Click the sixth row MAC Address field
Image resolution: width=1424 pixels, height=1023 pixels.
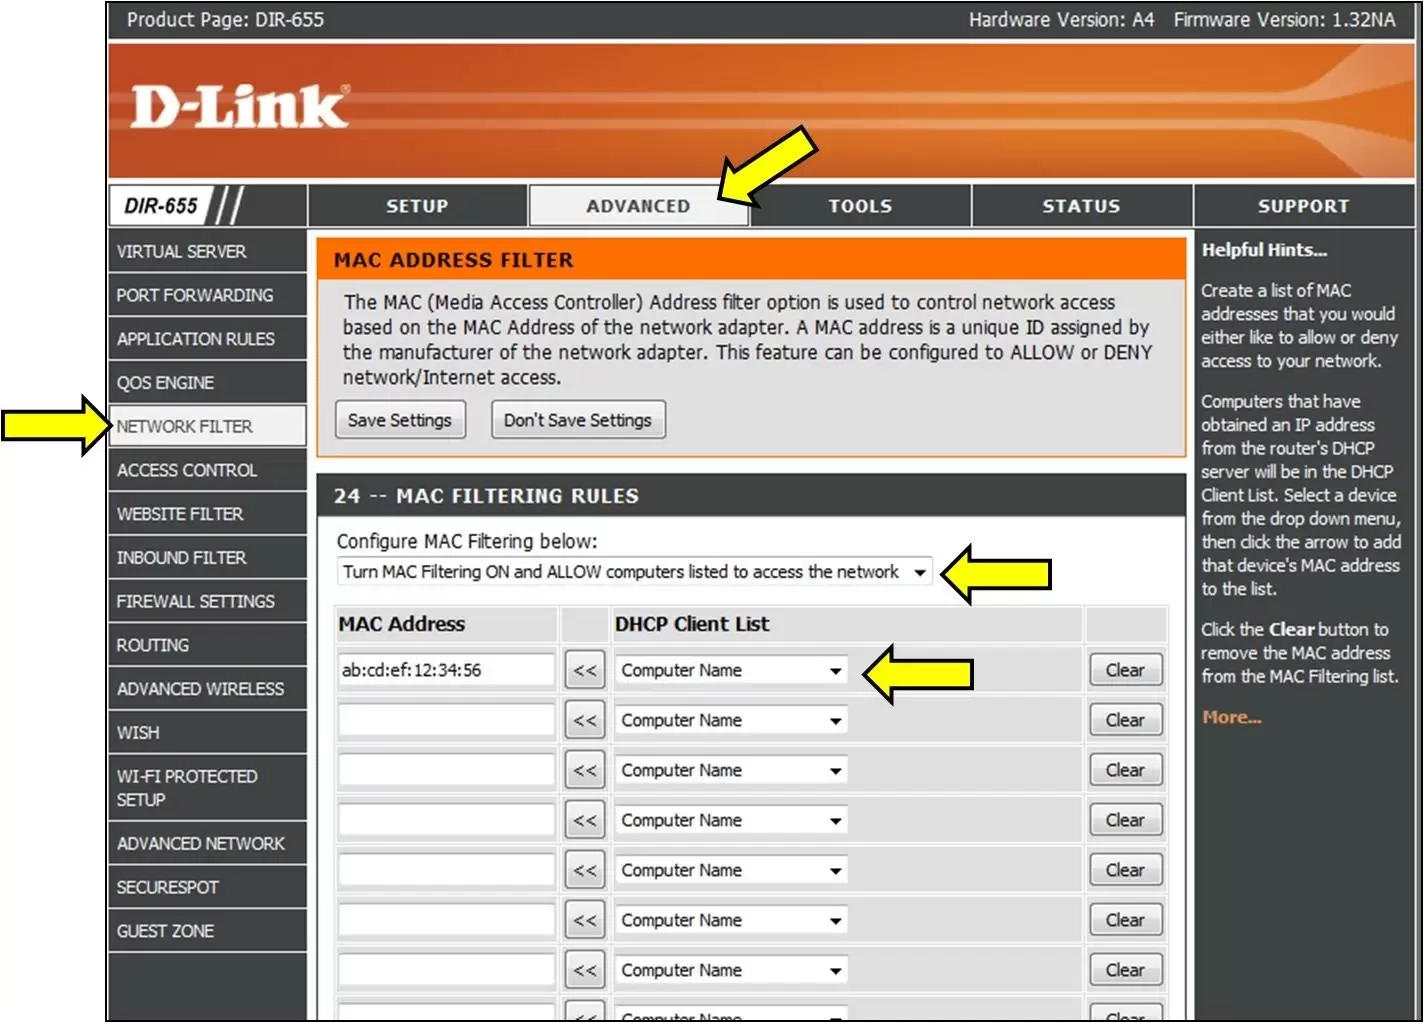coord(446,920)
